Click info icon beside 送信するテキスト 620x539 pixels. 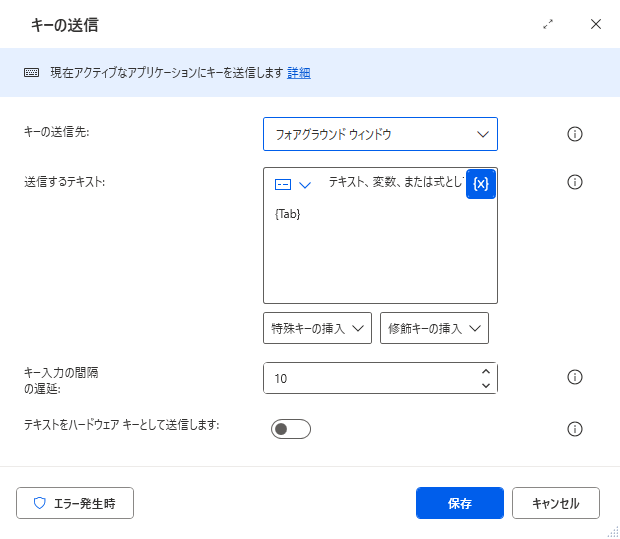[x=575, y=182]
